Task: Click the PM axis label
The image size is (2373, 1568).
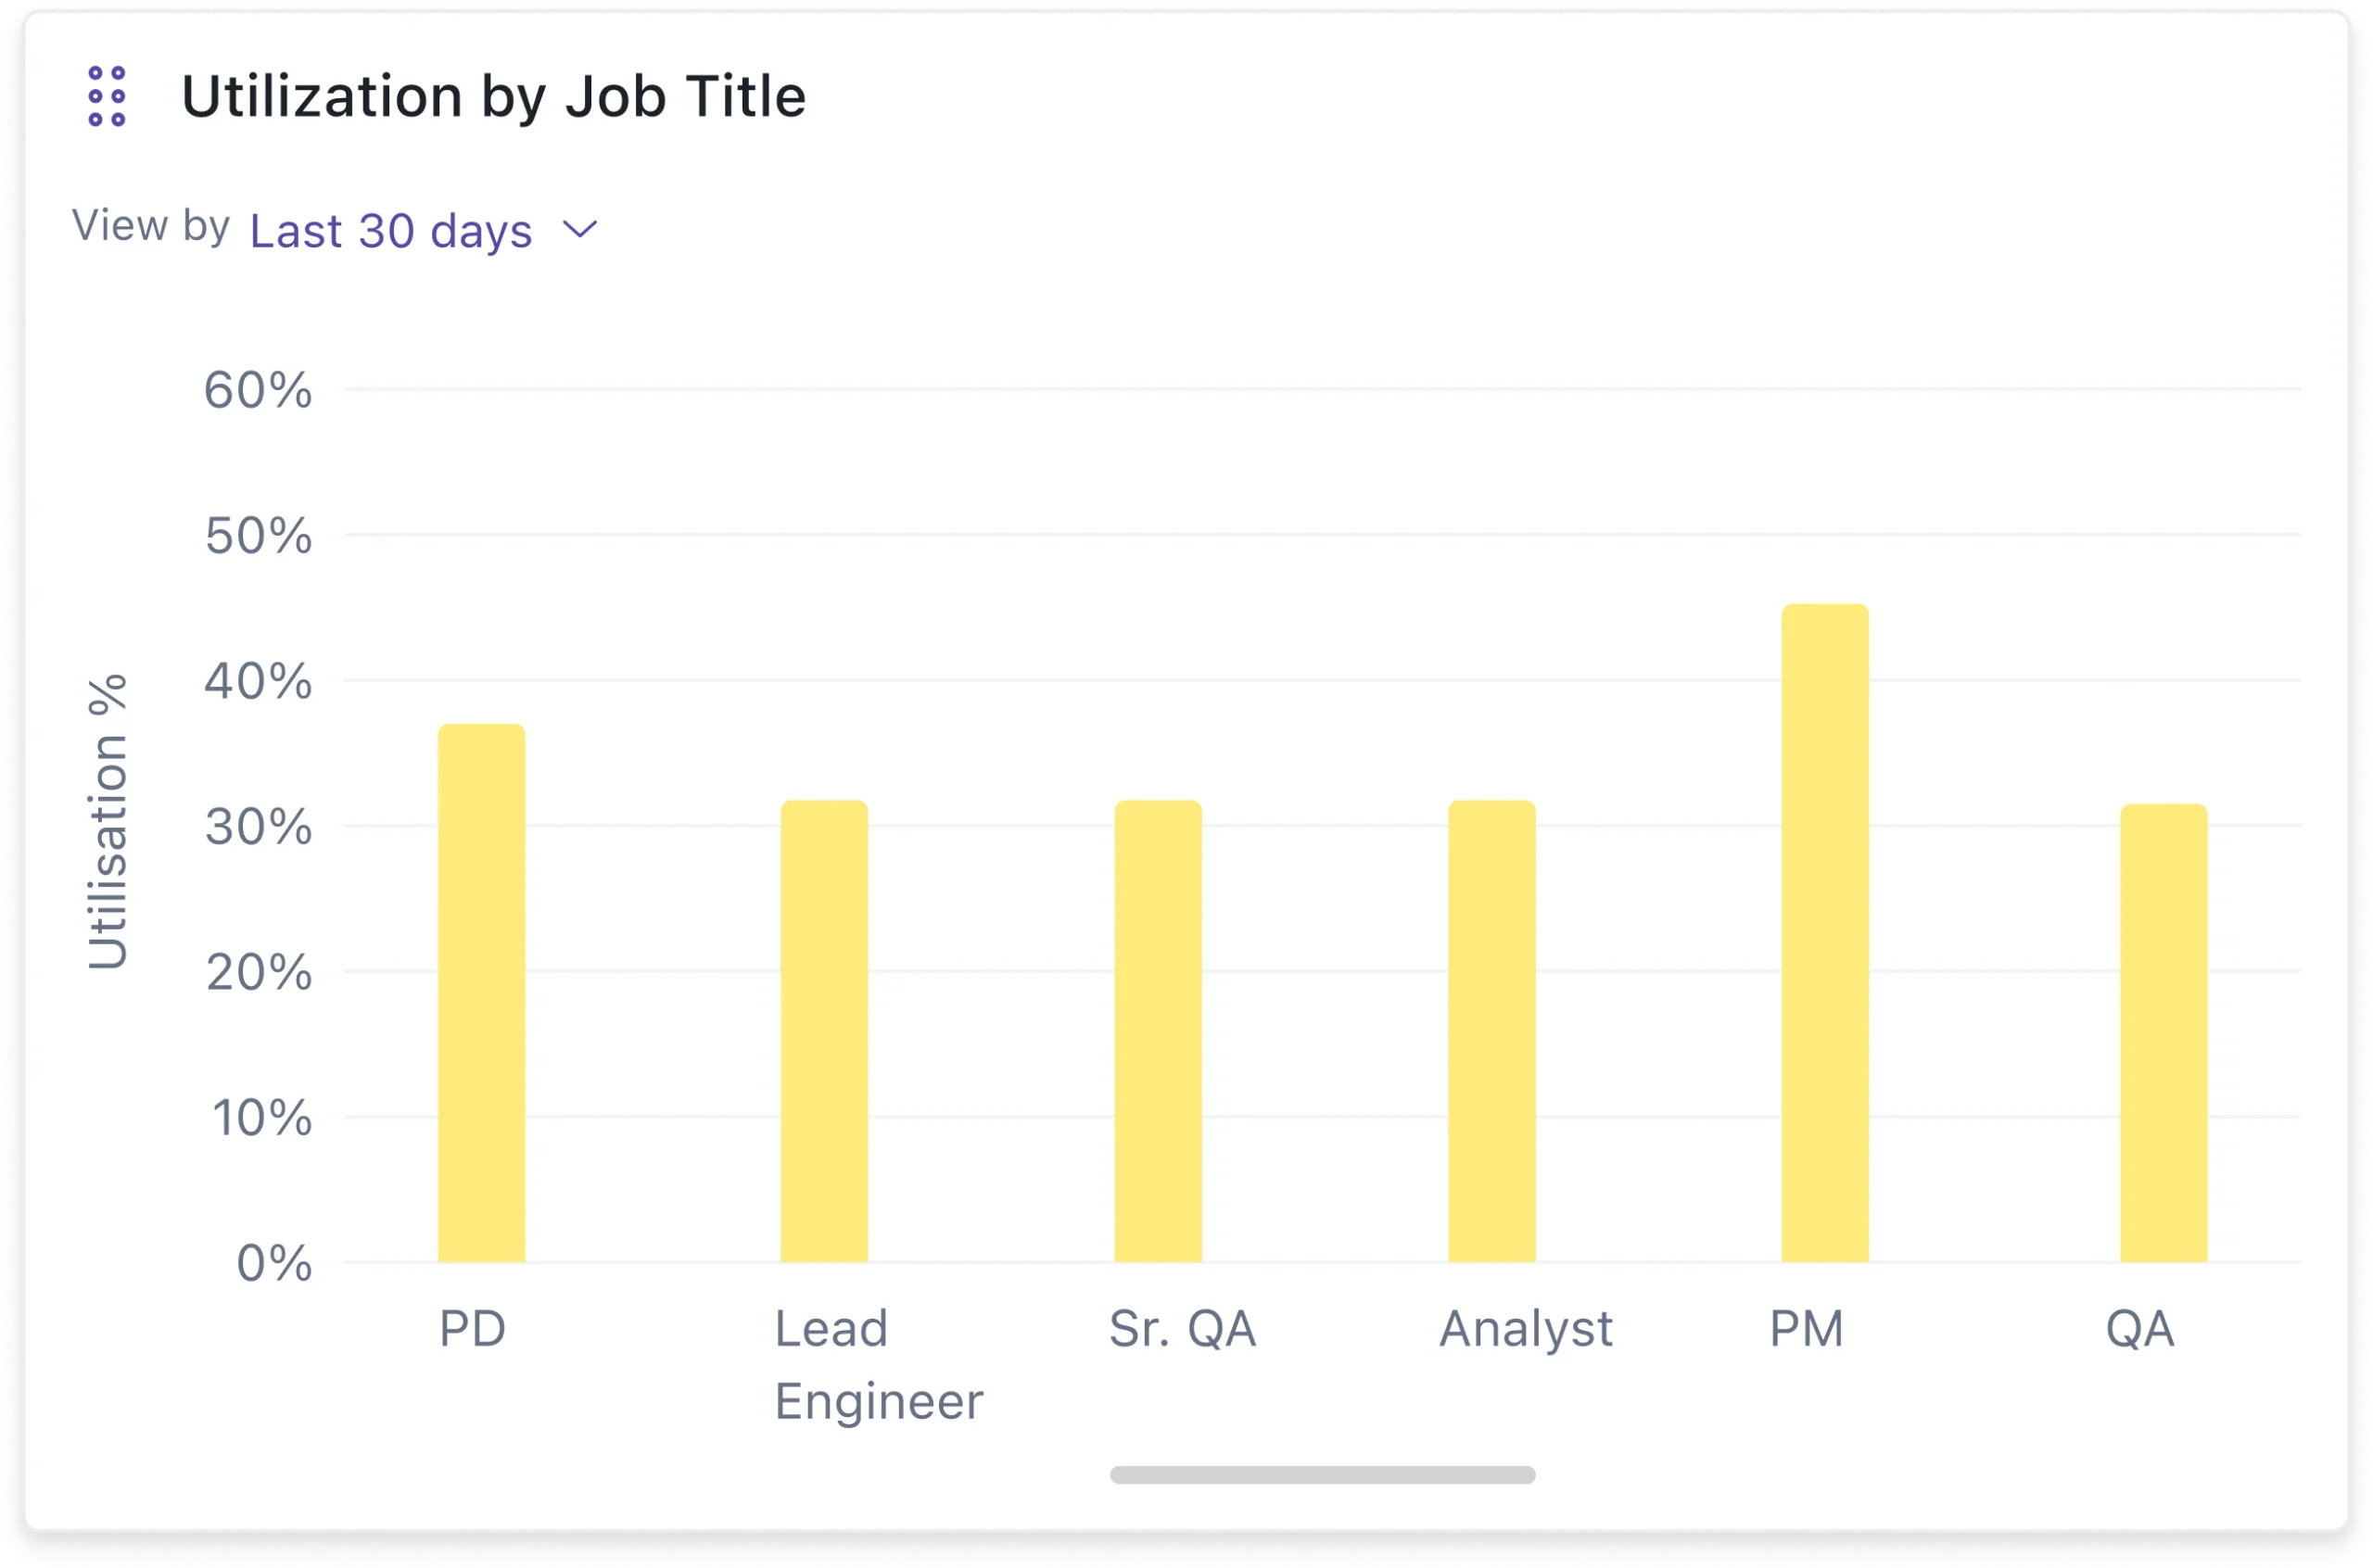Action: 1806,1329
